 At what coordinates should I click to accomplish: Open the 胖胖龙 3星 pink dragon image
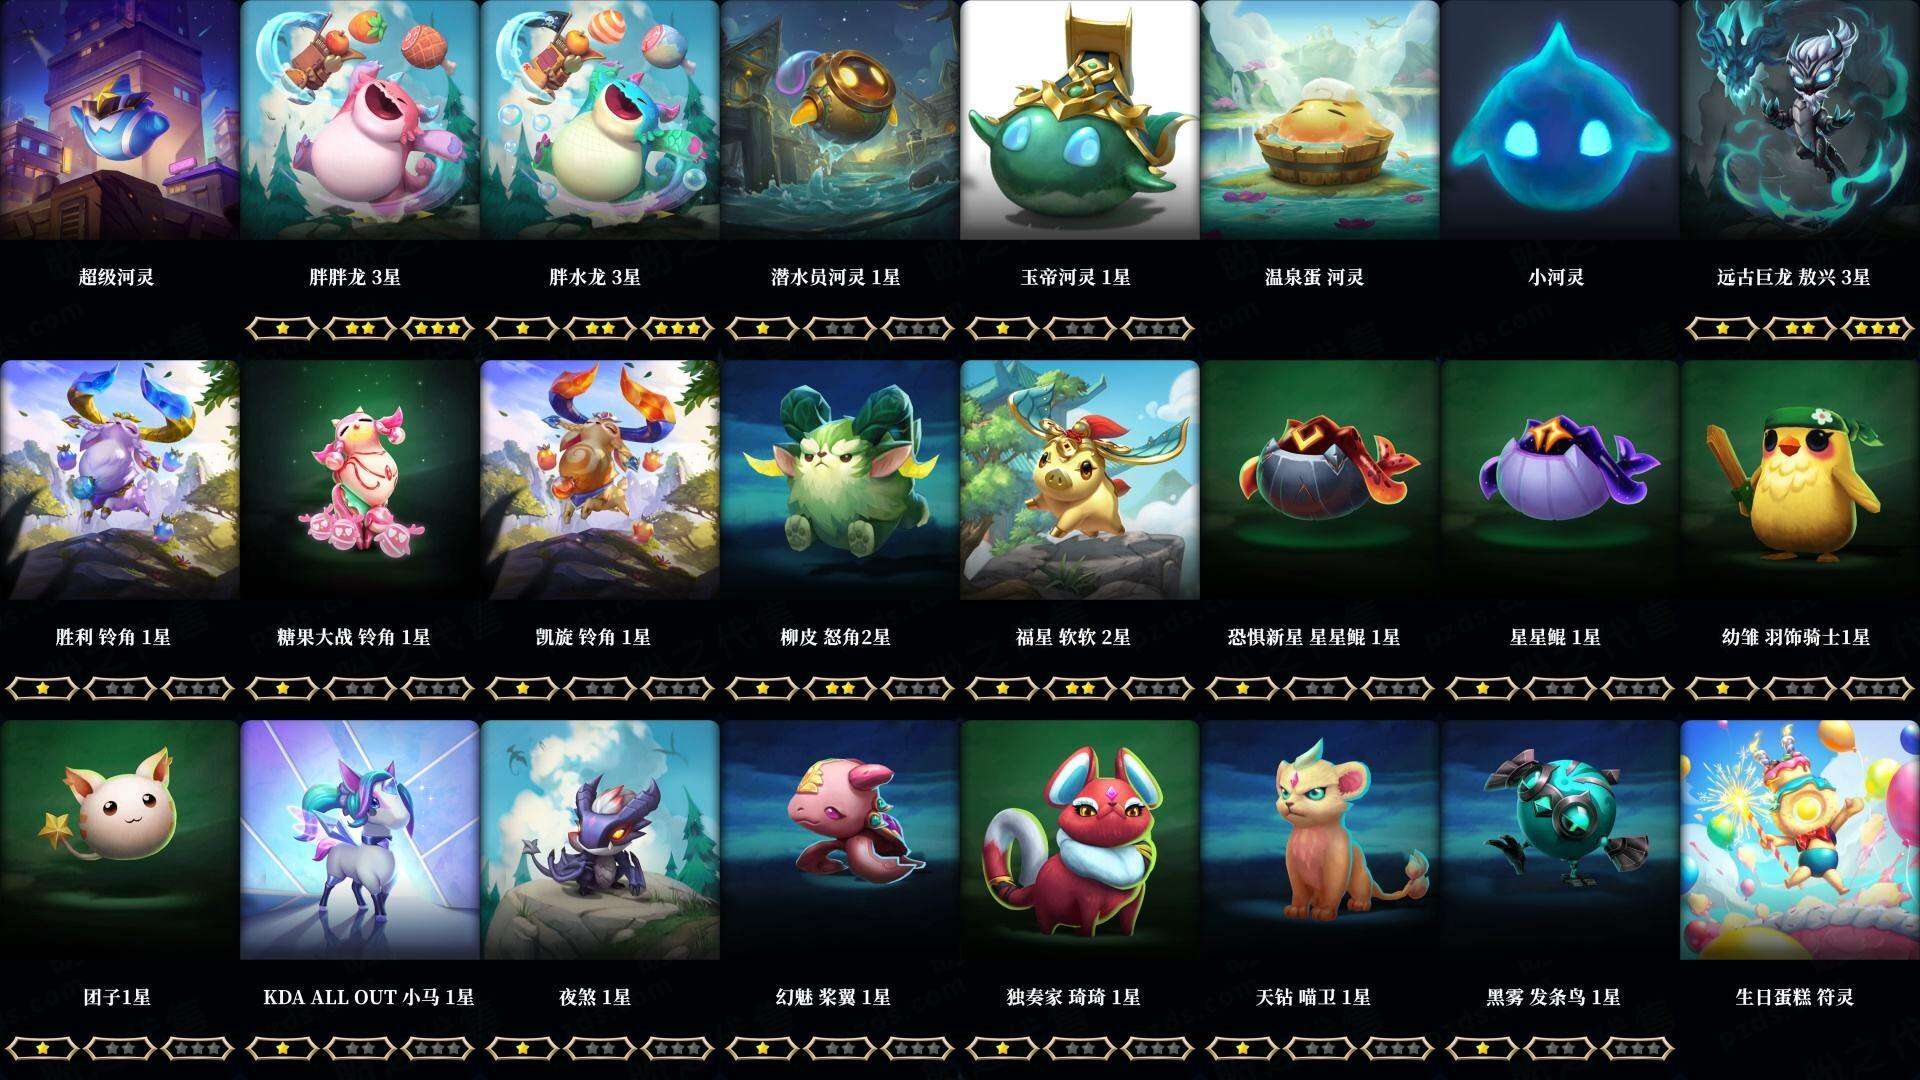click(x=360, y=120)
